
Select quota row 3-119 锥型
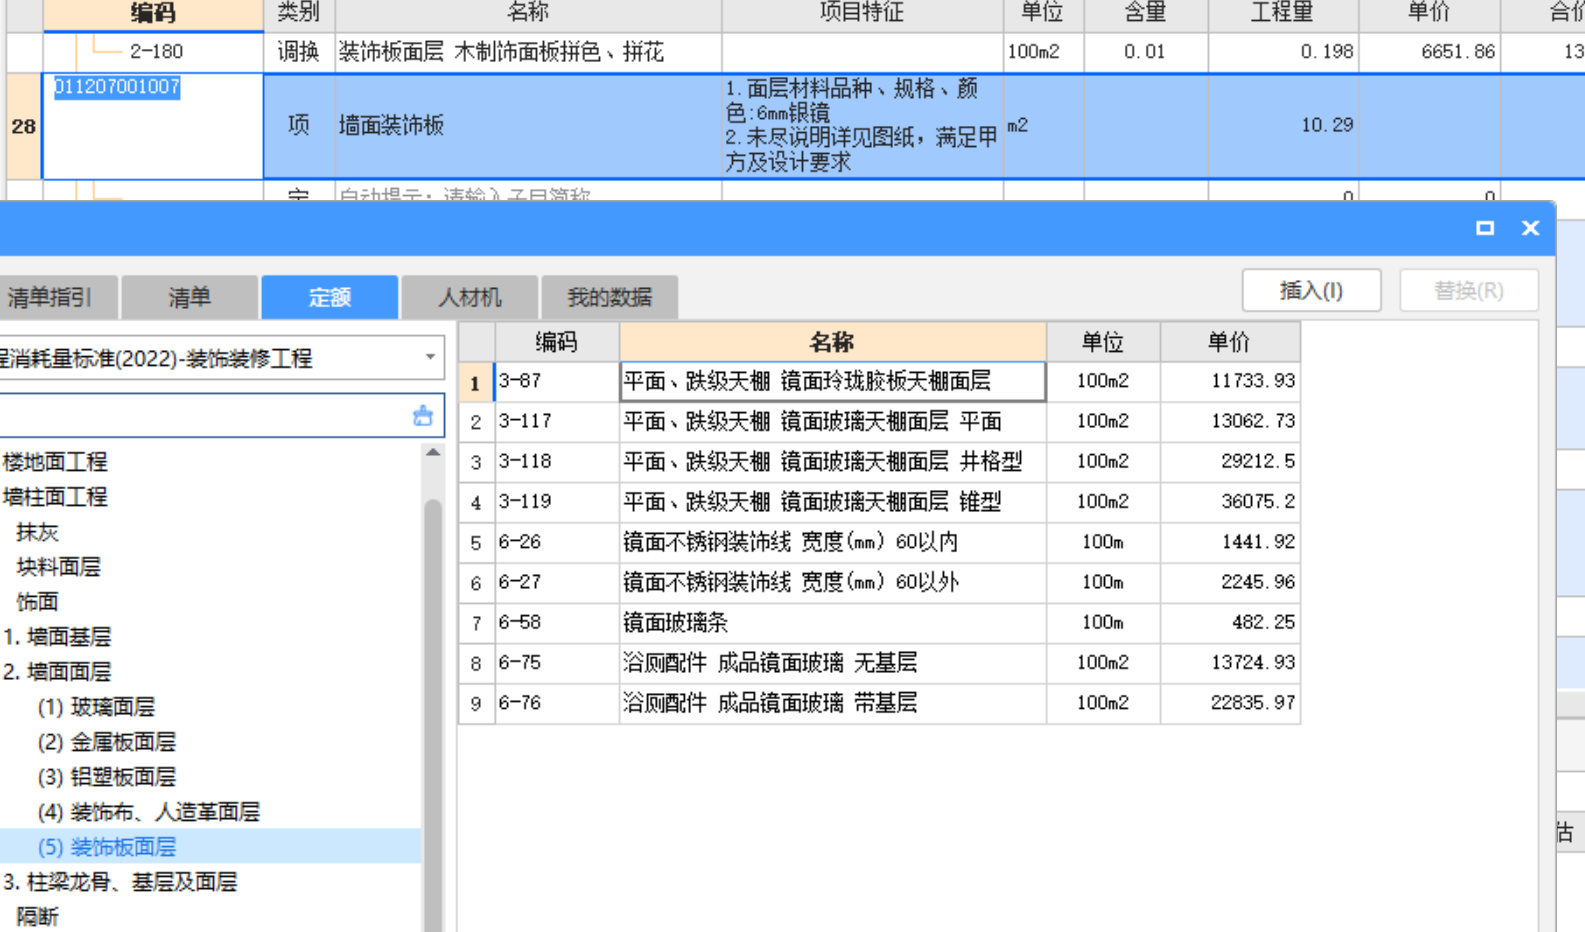tap(832, 501)
